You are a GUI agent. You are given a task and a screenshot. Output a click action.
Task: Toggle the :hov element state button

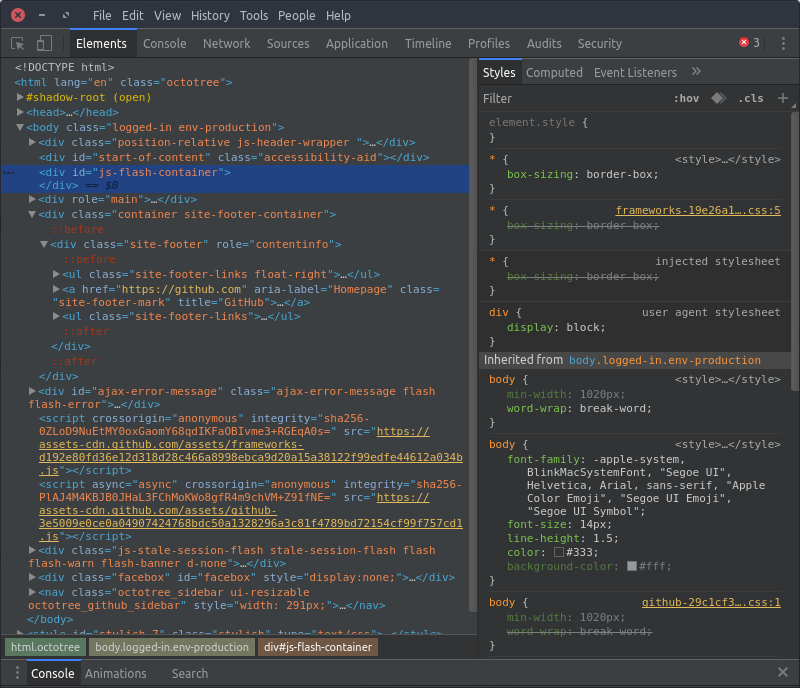click(x=686, y=98)
